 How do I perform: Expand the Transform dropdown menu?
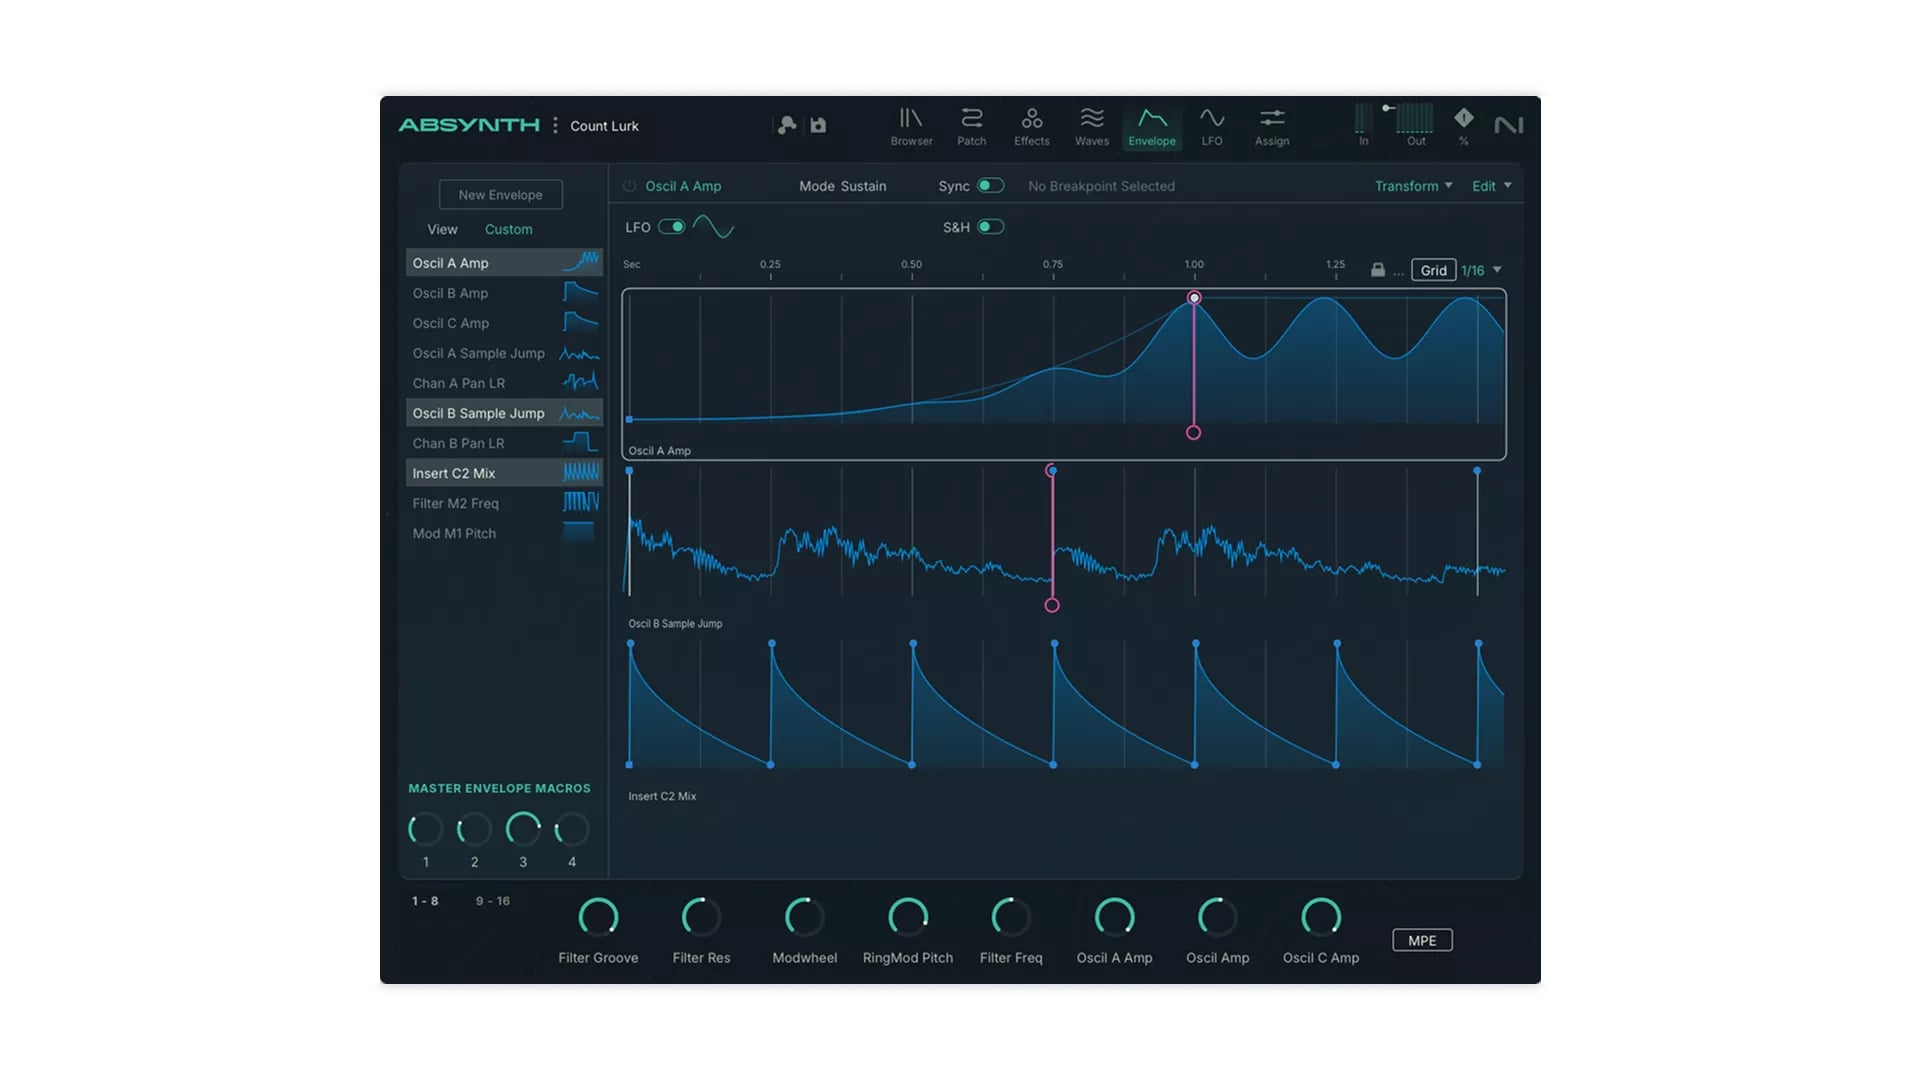point(1413,186)
